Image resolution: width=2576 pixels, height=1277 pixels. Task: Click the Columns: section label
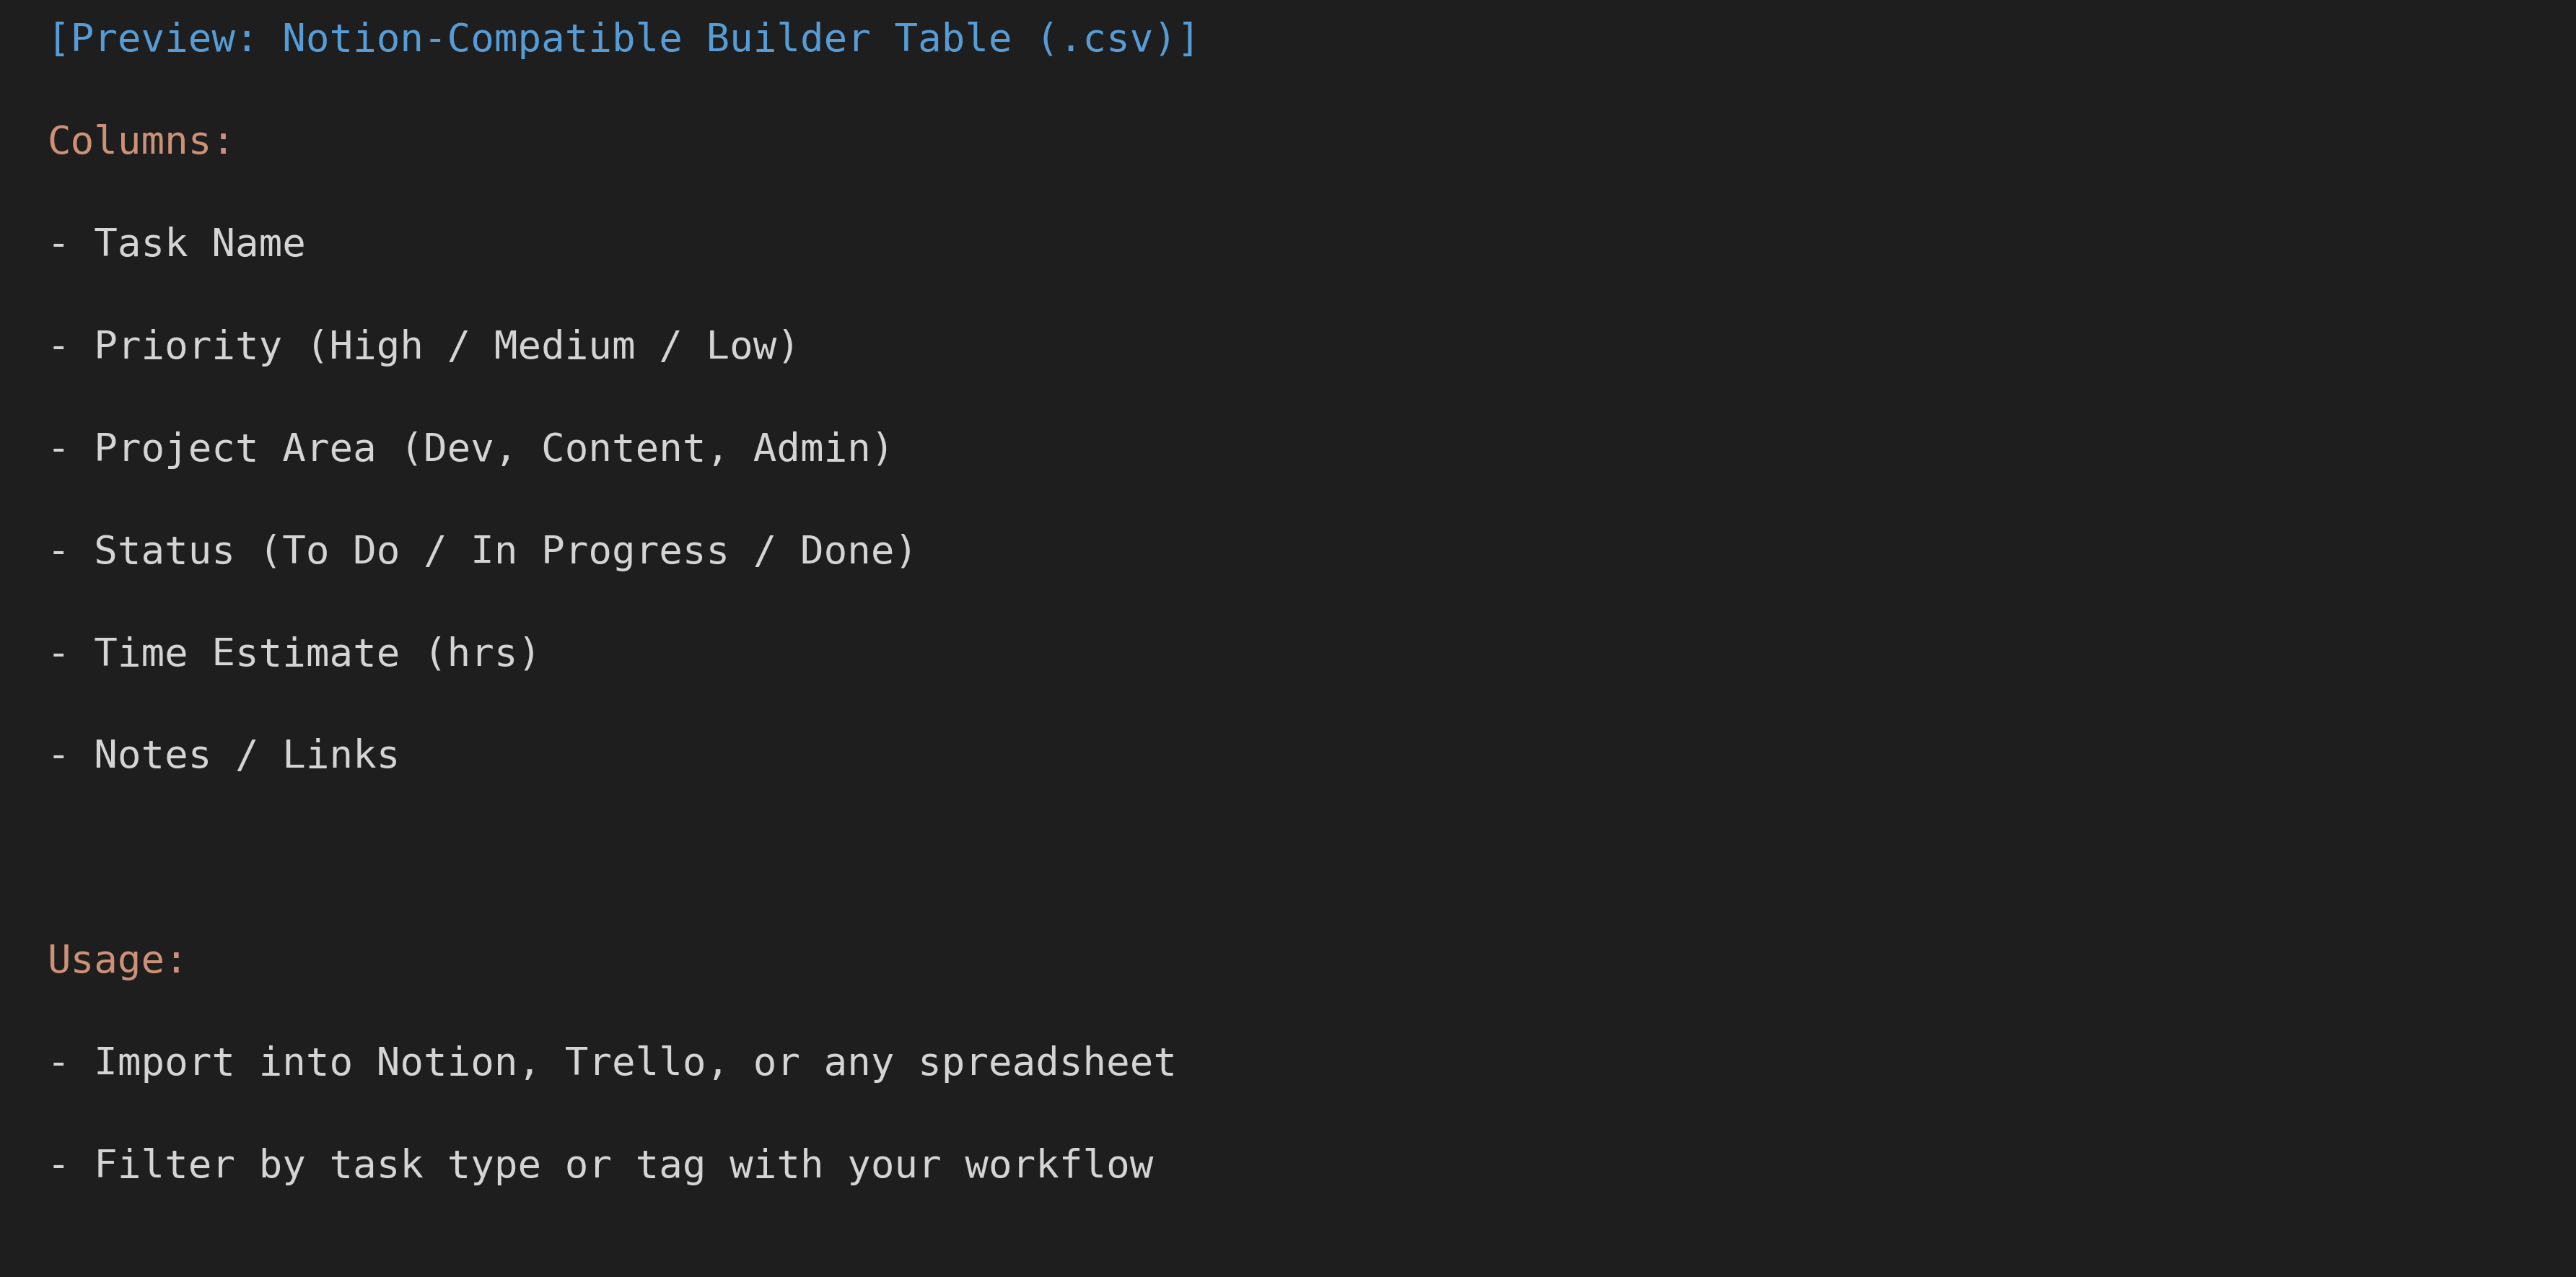point(140,141)
